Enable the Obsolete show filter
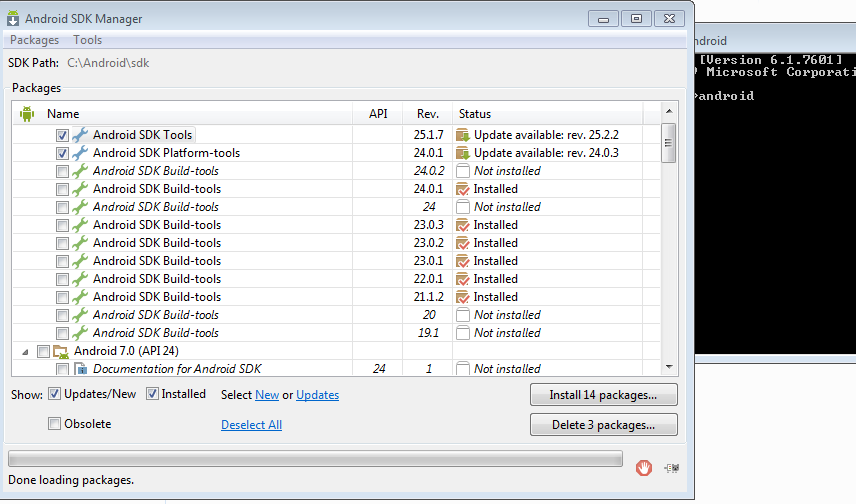Viewport: 856px width, 504px height. pos(54,424)
